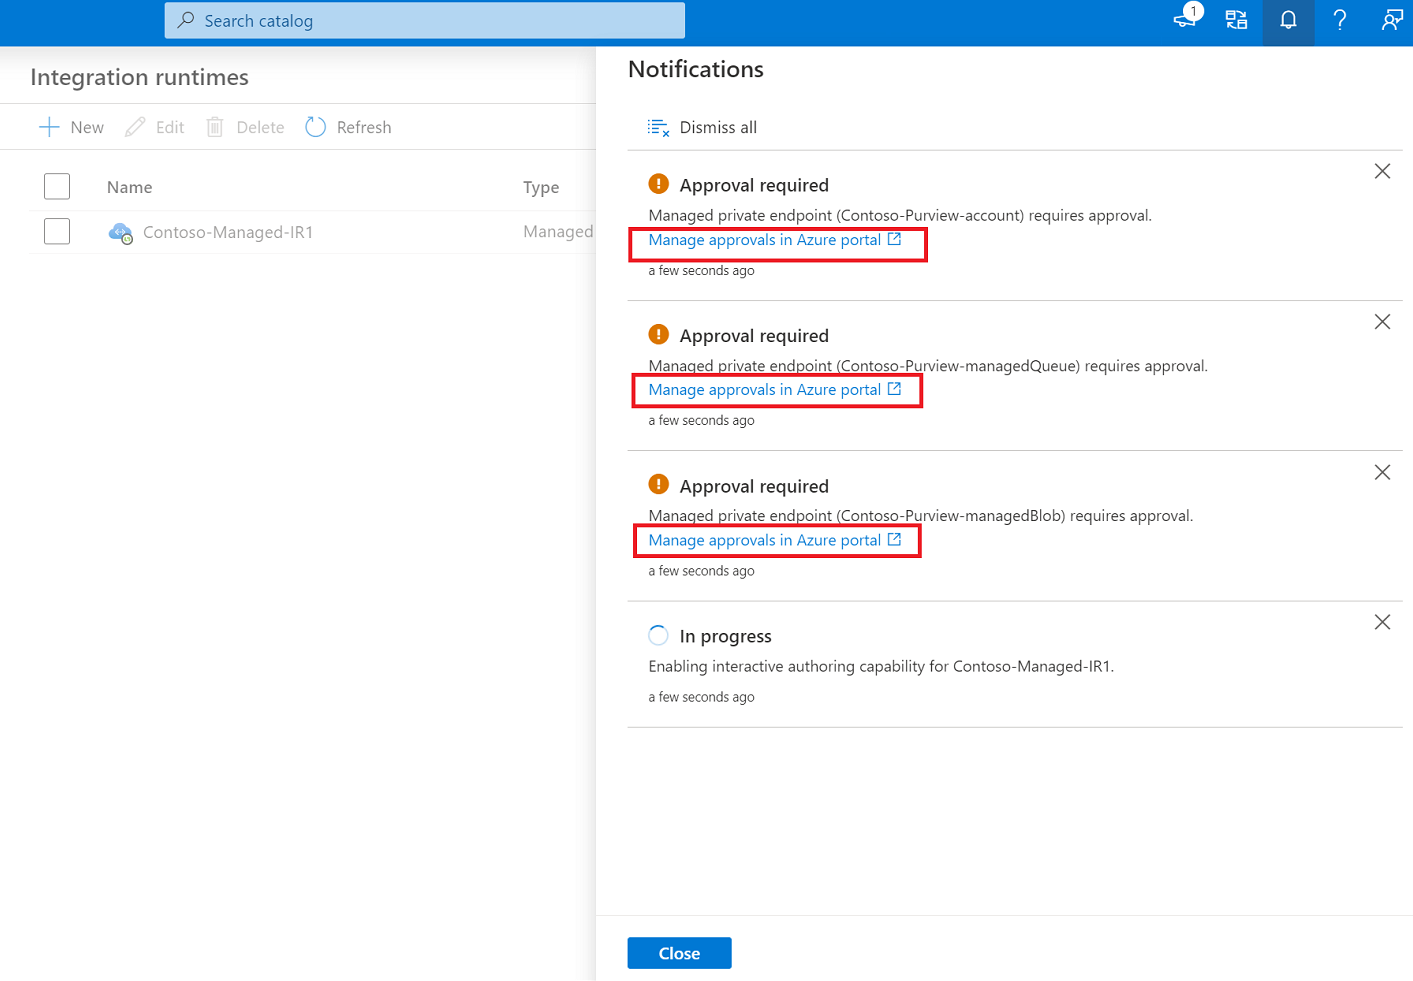Click the Contoso-Managed-IR1 cloud runtime icon
This screenshot has height=981, width=1413.
click(x=120, y=233)
